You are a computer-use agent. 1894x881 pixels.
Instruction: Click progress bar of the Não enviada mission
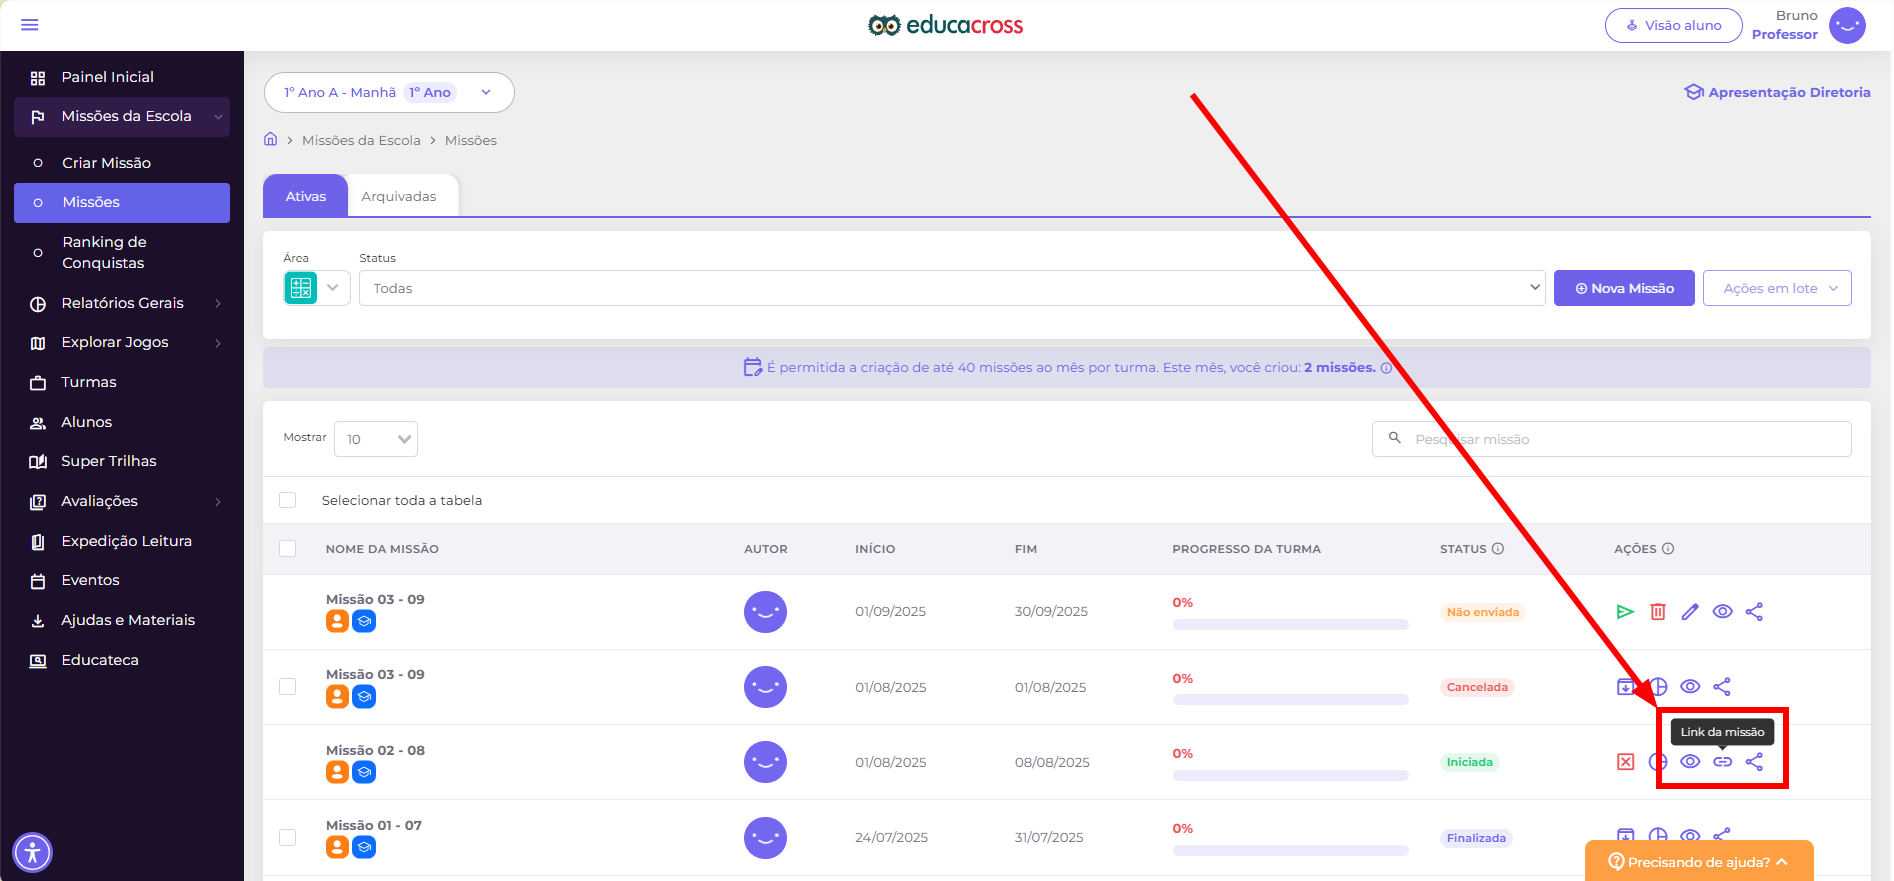1290,625
